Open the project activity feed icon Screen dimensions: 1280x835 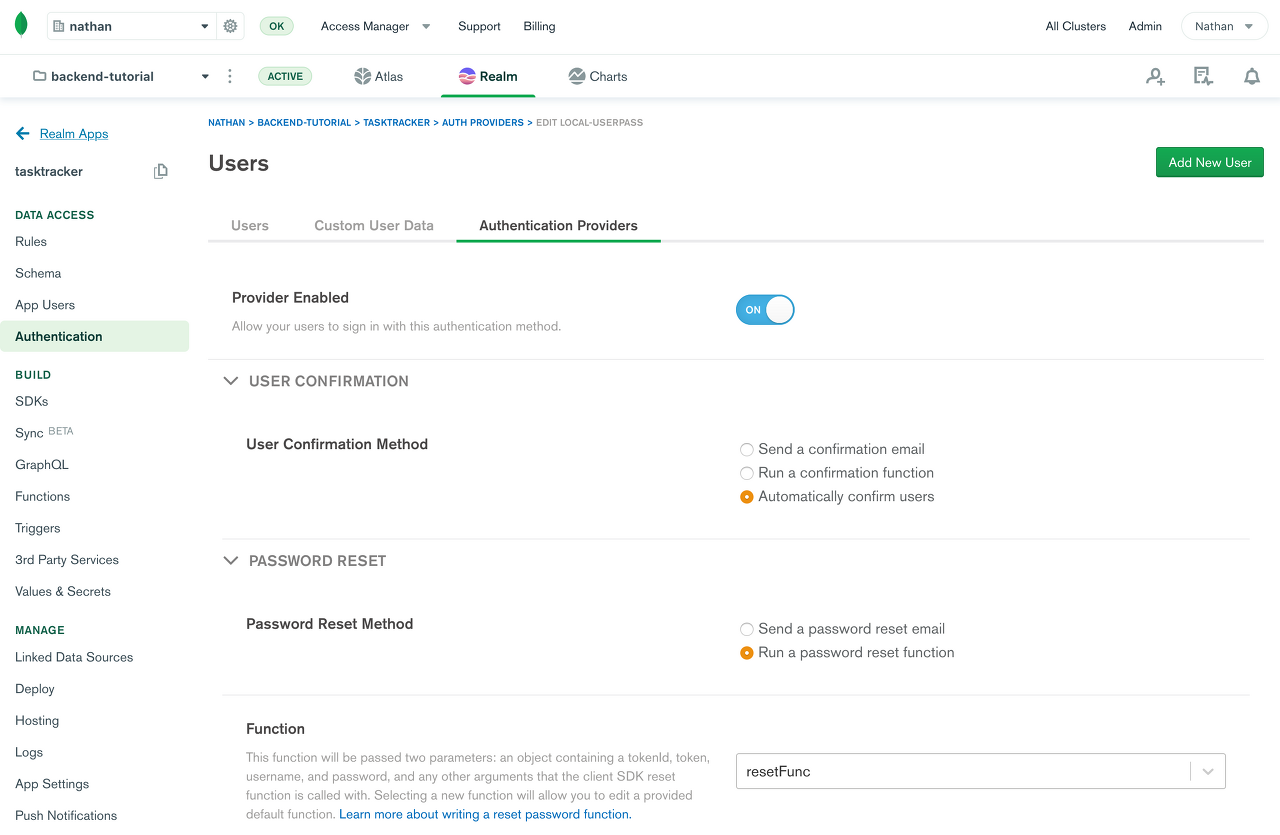[1203, 76]
